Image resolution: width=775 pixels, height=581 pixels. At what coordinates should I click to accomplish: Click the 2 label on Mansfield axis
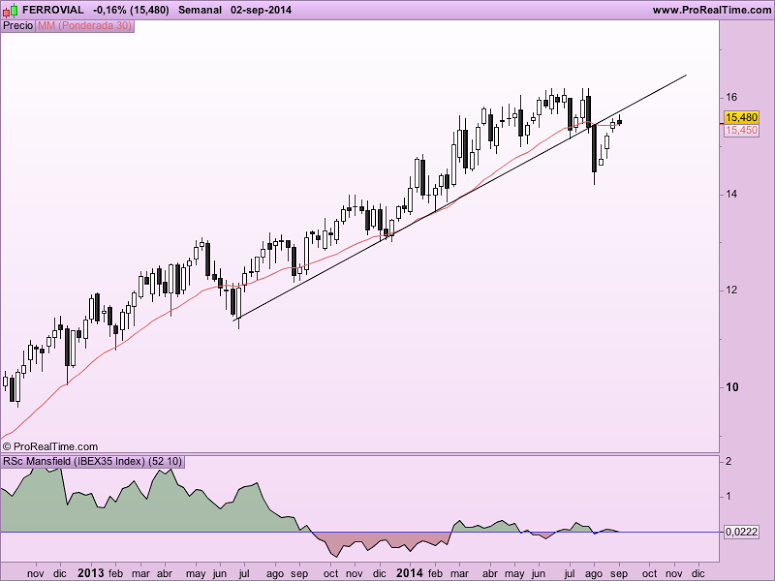pos(728,462)
